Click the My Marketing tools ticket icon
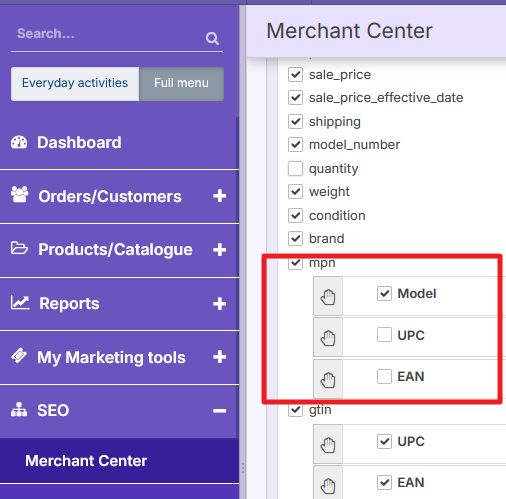Image resolution: width=506 pixels, height=499 pixels. 19,356
